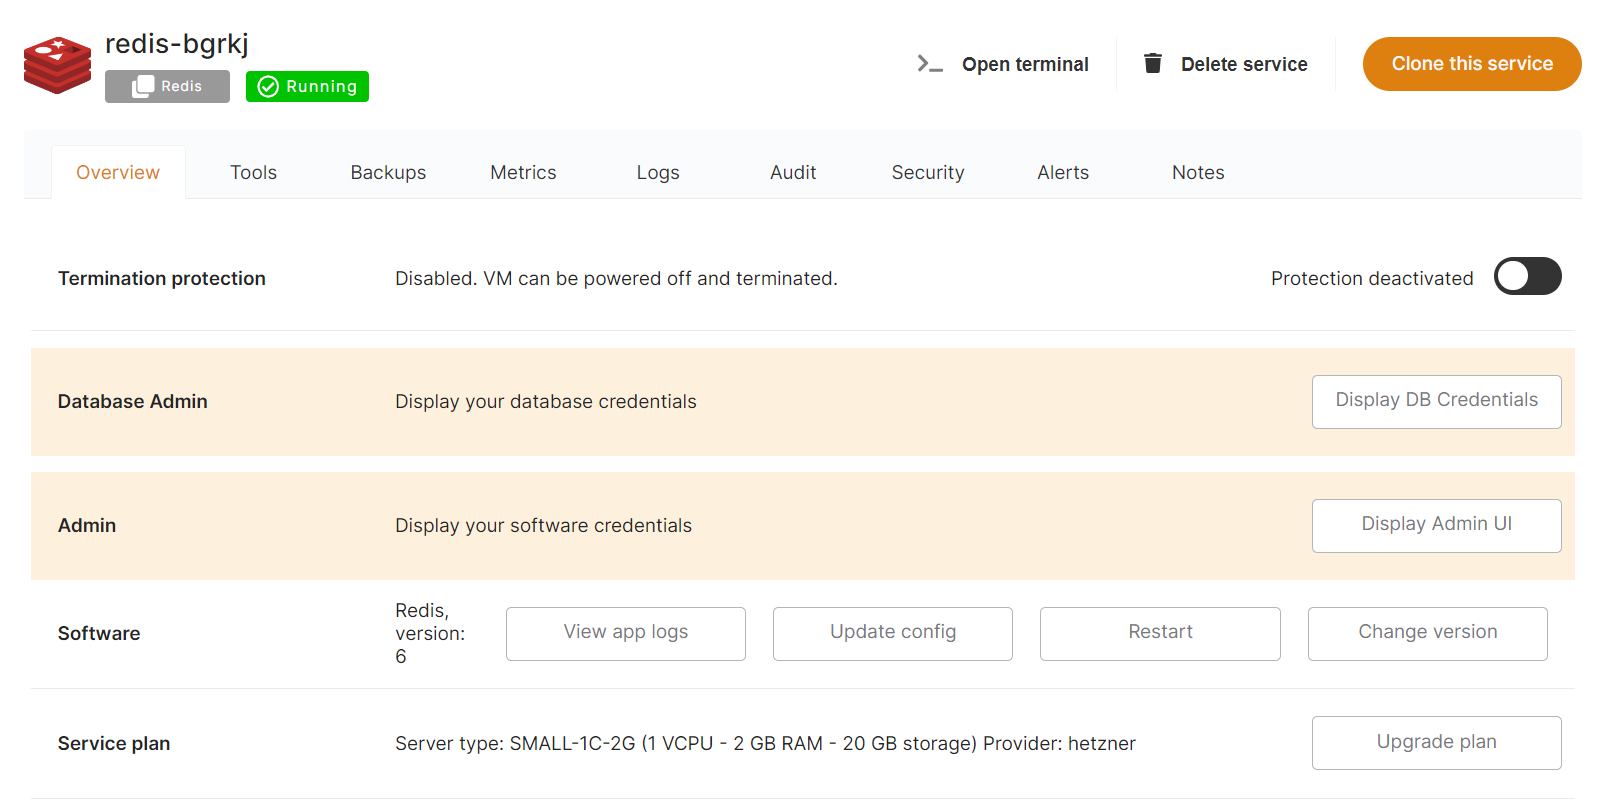Image resolution: width=1602 pixels, height=801 pixels.
Task: Restart the Redis software
Action: click(1160, 633)
